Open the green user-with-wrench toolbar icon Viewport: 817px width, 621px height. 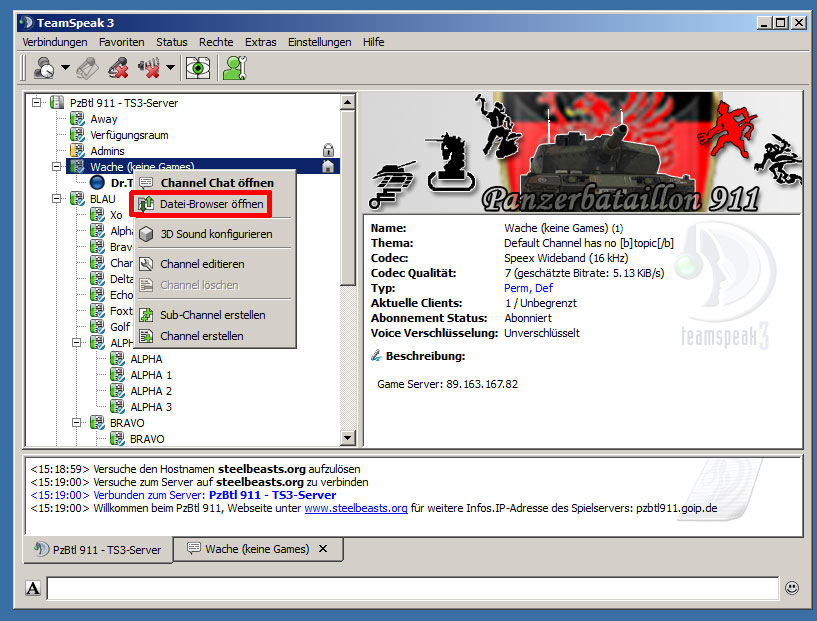[234, 68]
